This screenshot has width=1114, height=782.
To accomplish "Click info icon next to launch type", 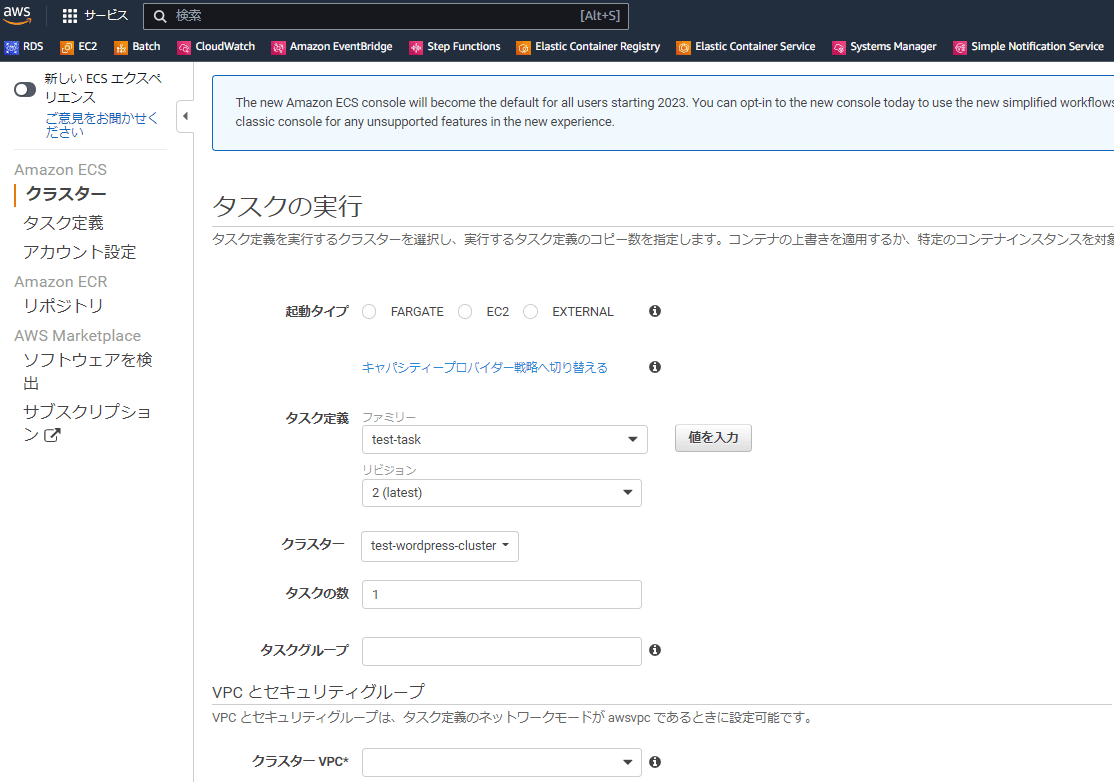I will pyautogui.click(x=655, y=311).
